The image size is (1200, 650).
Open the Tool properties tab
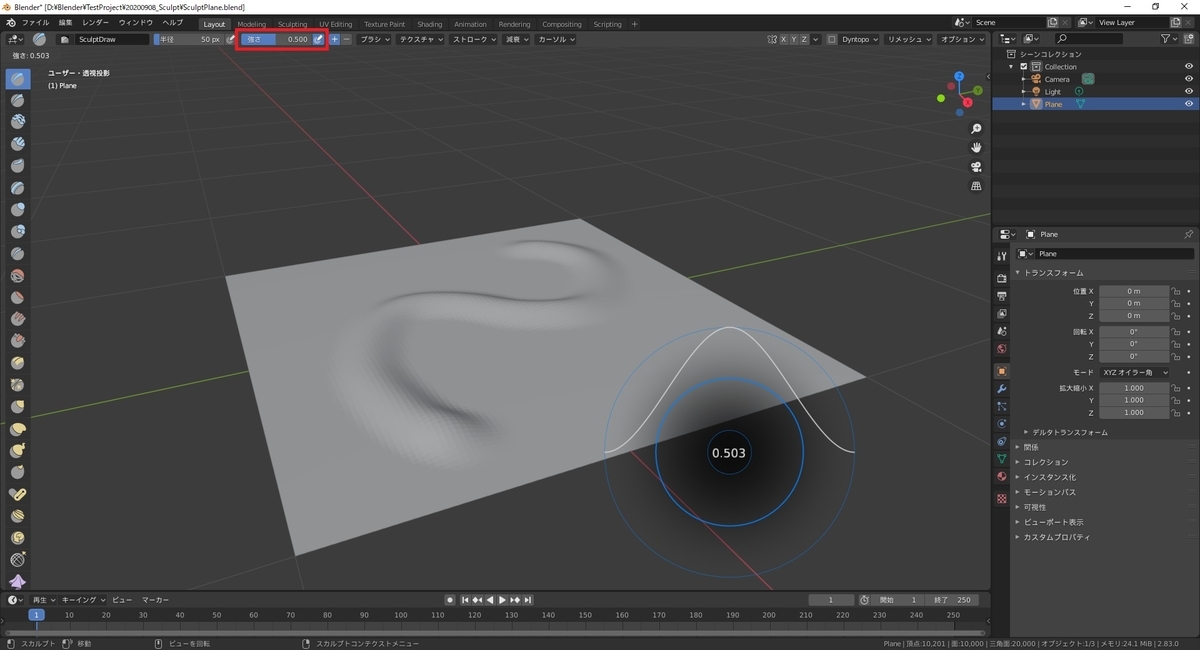pyautogui.click(x=1002, y=256)
